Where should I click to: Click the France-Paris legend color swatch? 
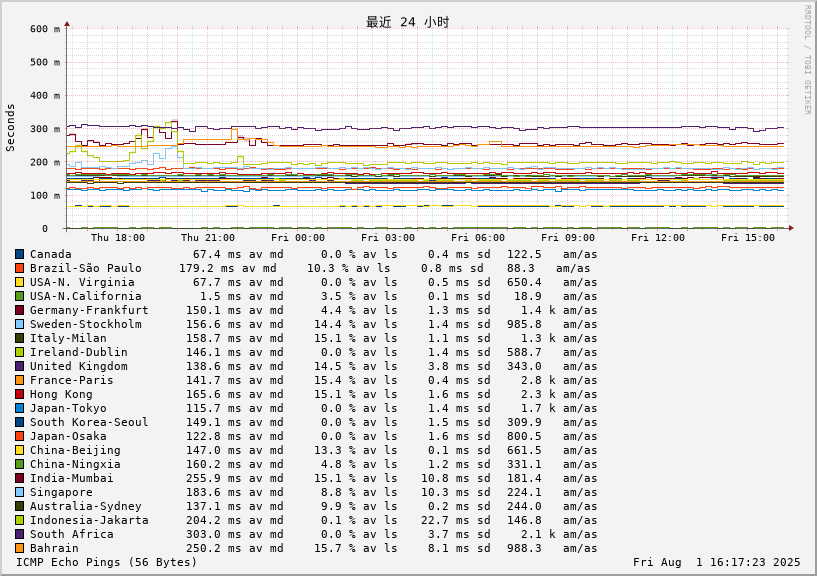click(19, 381)
